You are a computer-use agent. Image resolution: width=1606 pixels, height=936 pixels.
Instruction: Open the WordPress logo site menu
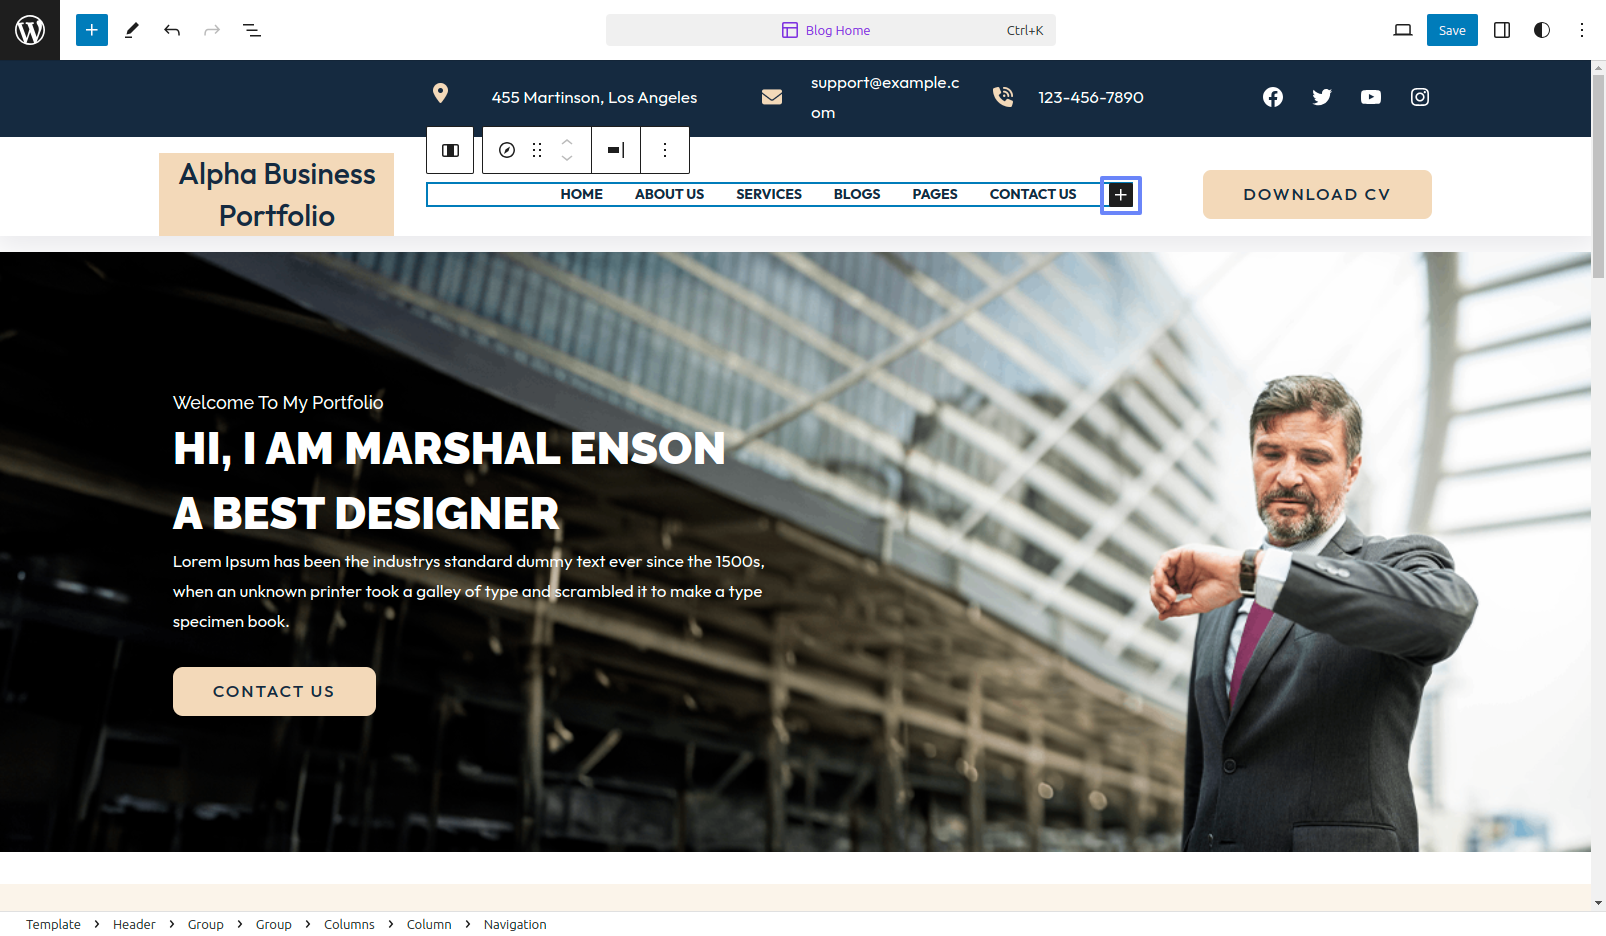pos(30,30)
